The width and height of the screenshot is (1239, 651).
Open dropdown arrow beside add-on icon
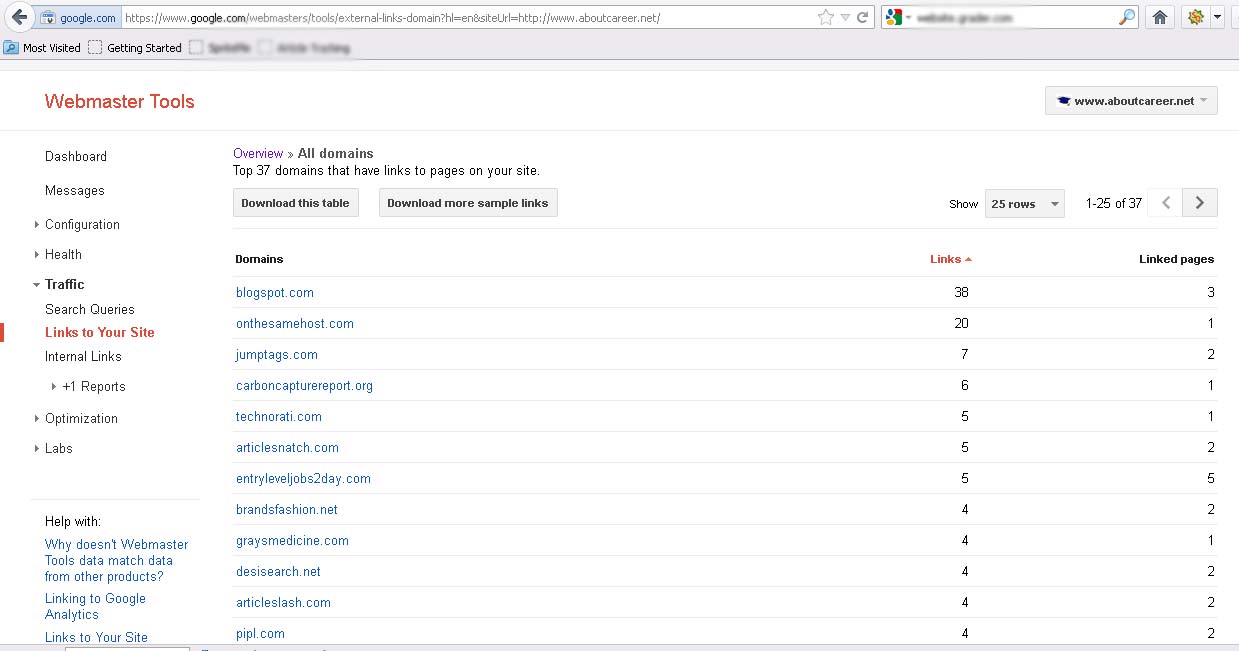click(x=1217, y=17)
